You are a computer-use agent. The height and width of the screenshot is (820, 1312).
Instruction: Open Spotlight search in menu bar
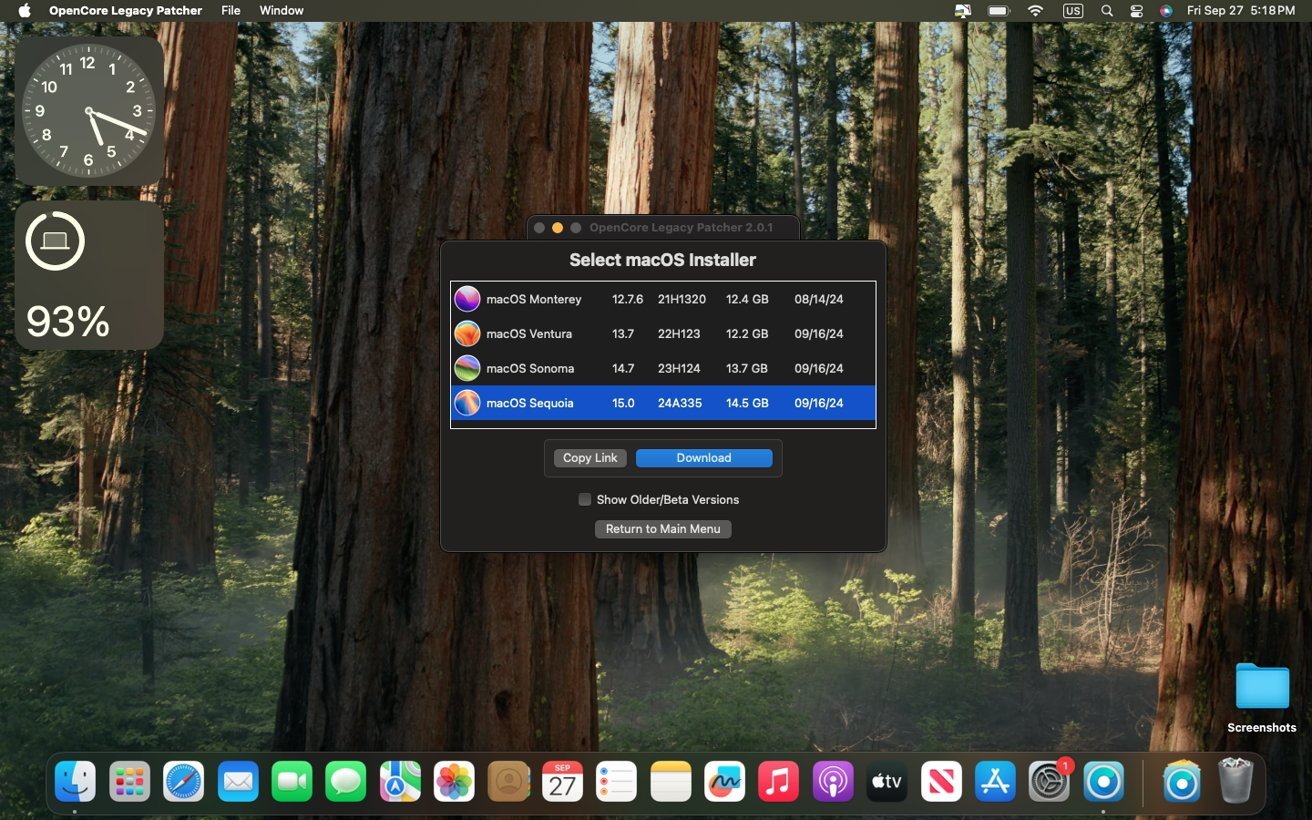pyautogui.click(x=1106, y=10)
